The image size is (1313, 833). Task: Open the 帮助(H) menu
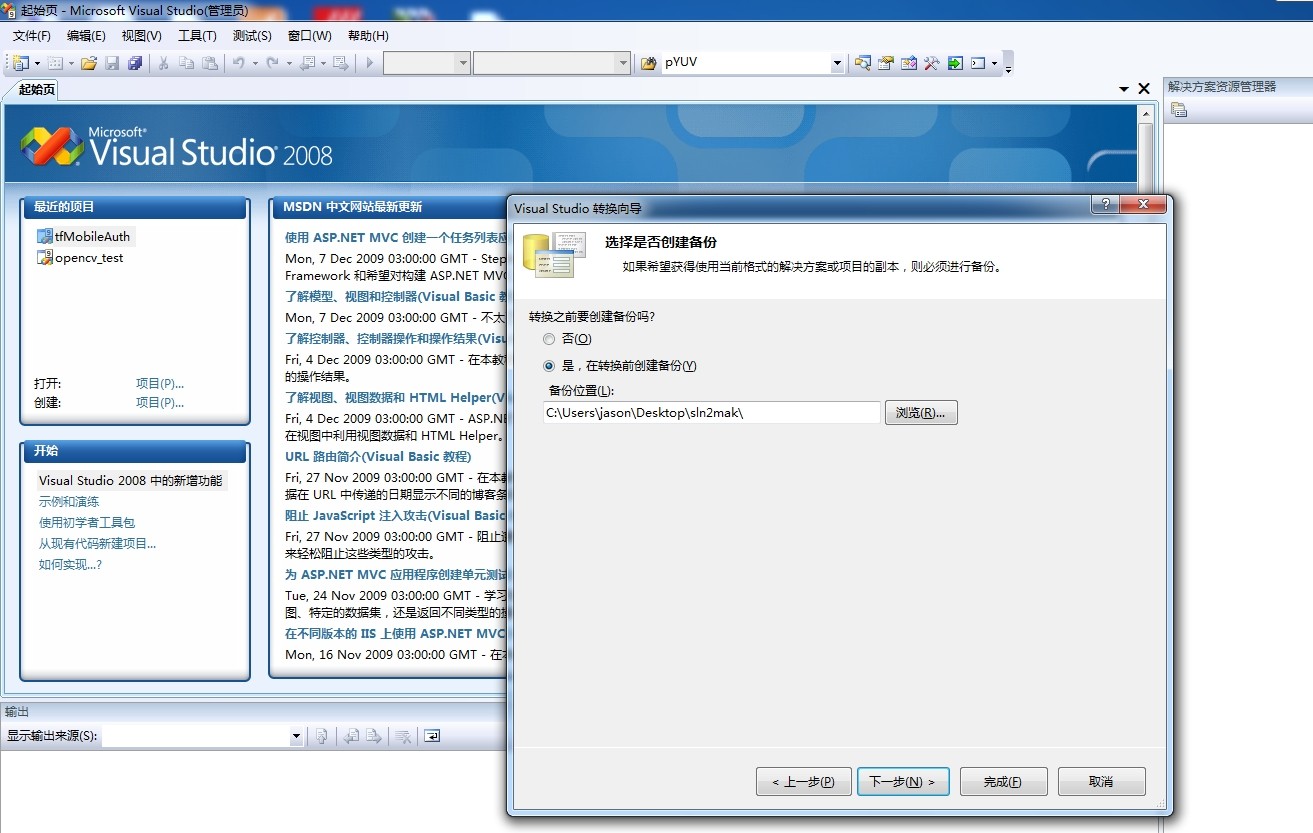pyautogui.click(x=368, y=36)
